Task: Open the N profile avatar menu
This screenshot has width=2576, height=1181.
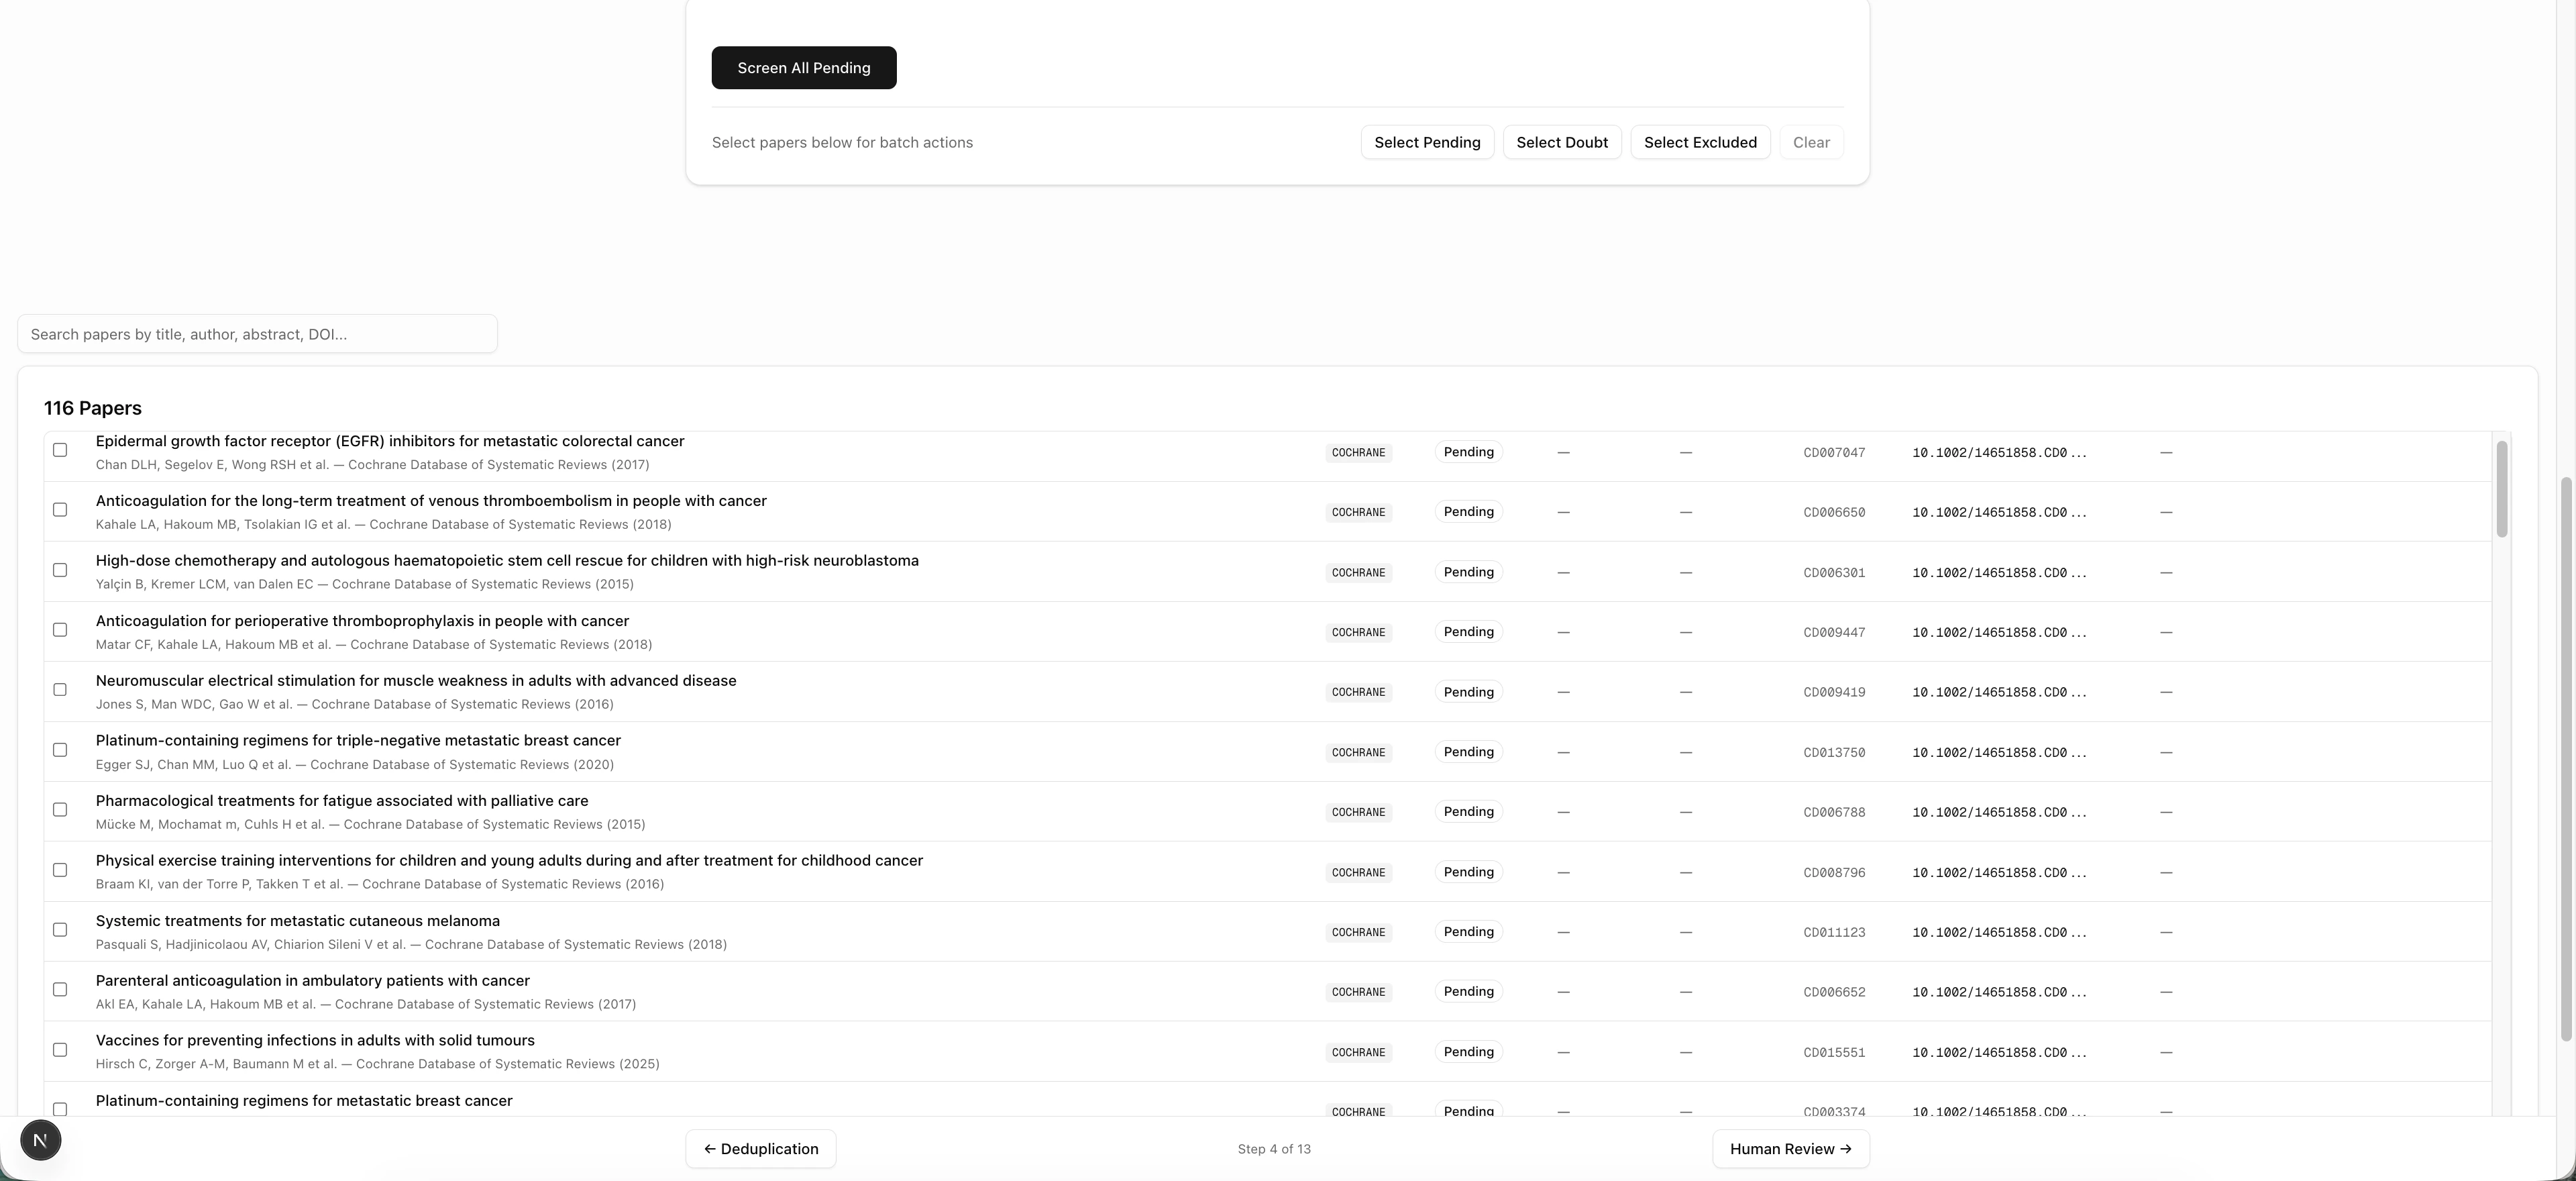Action: point(40,1139)
